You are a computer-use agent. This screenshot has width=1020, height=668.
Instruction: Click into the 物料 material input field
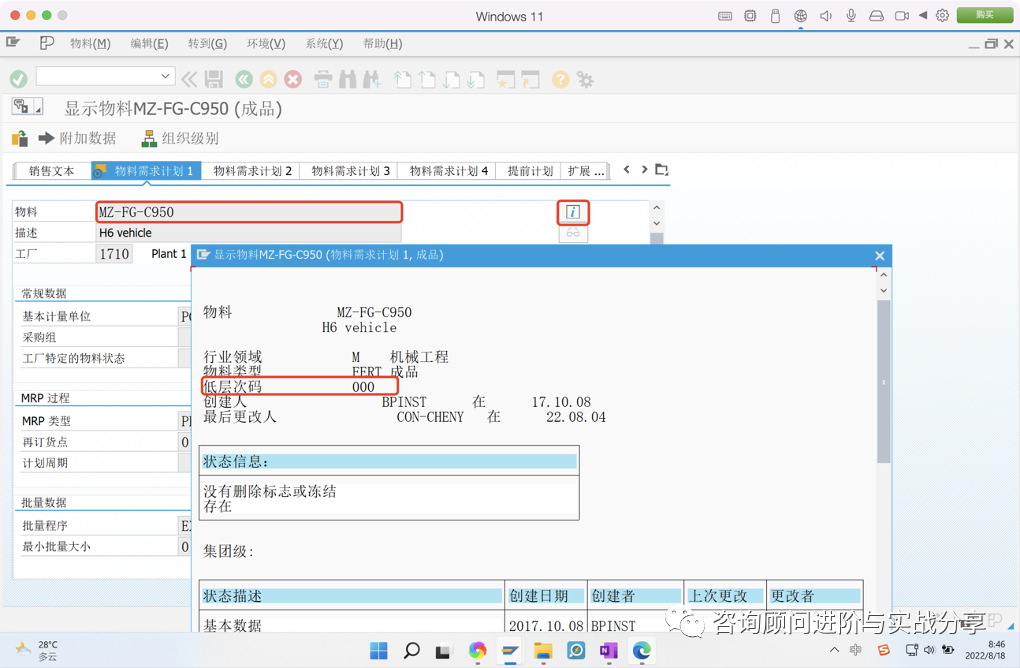pos(248,212)
